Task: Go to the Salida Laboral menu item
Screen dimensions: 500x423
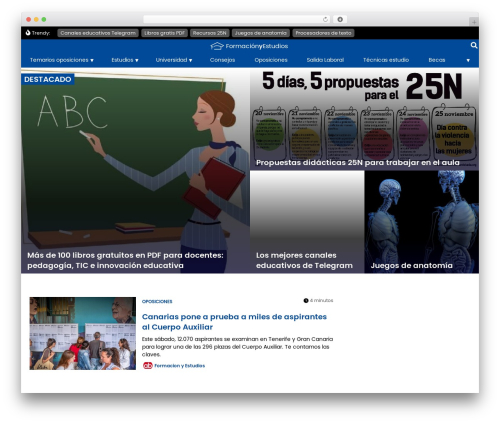Action: (x=325, y=60)
